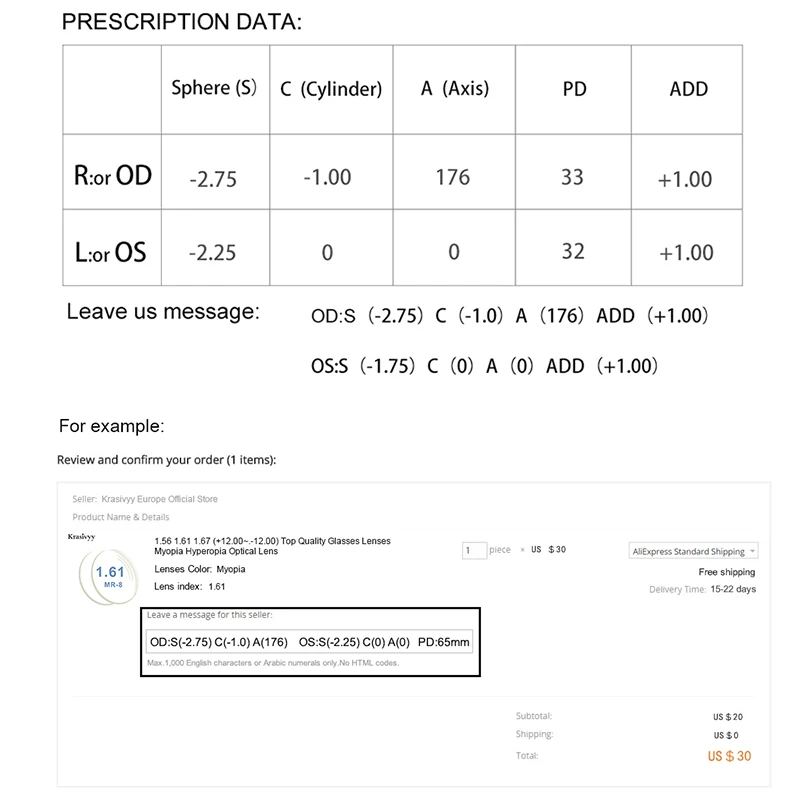
Task: Click the OD sphere value -2.75 cell
Action: click(x=213, y=179)
